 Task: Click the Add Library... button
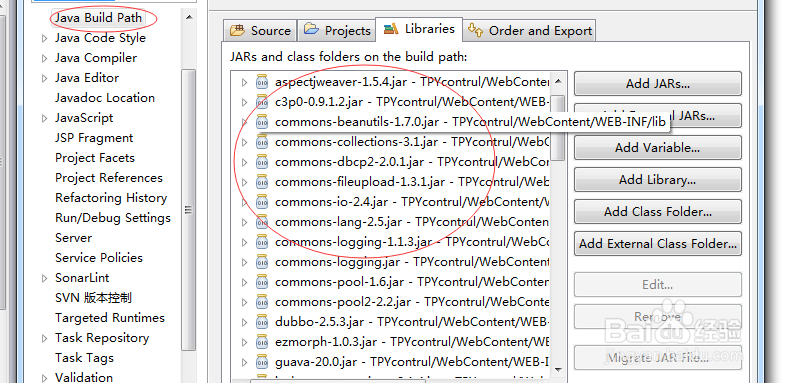click(x=658, y=179)
